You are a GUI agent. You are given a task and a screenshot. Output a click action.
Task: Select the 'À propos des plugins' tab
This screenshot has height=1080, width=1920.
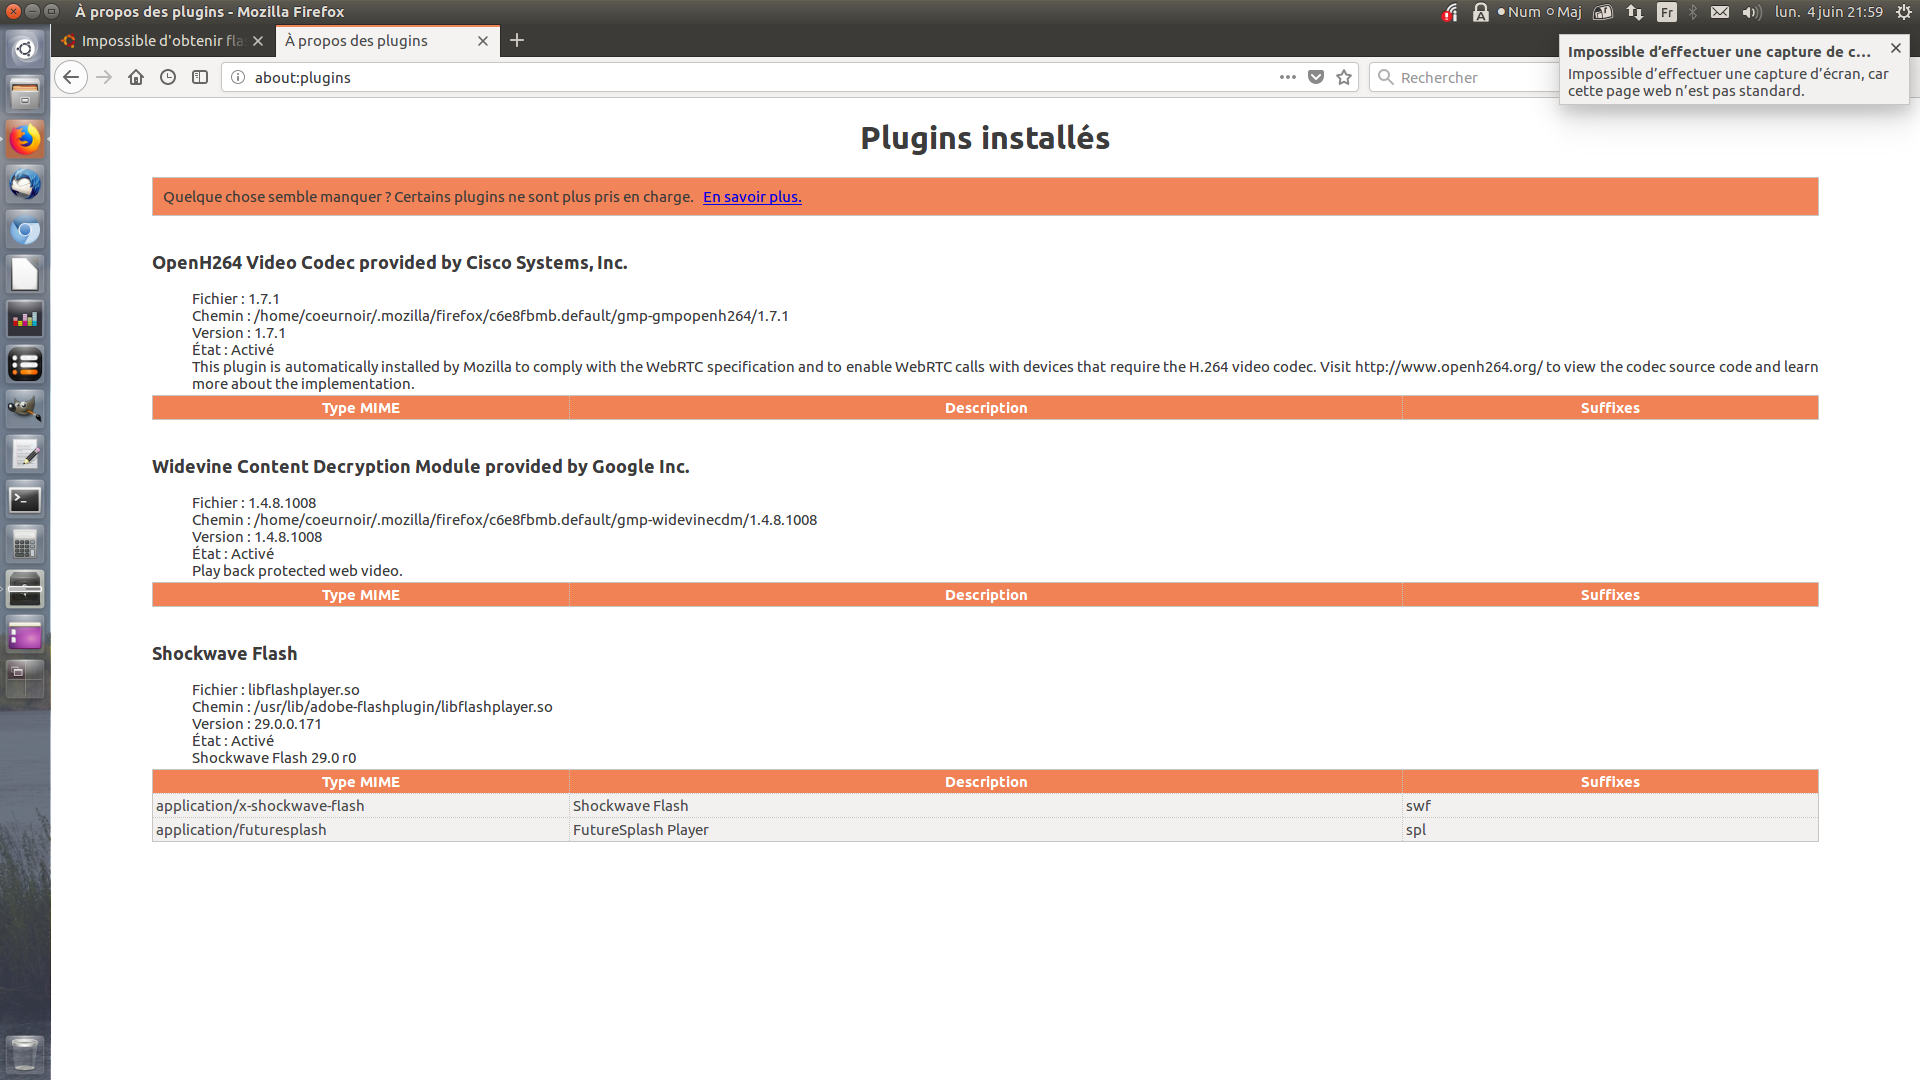tap(386, 41)
